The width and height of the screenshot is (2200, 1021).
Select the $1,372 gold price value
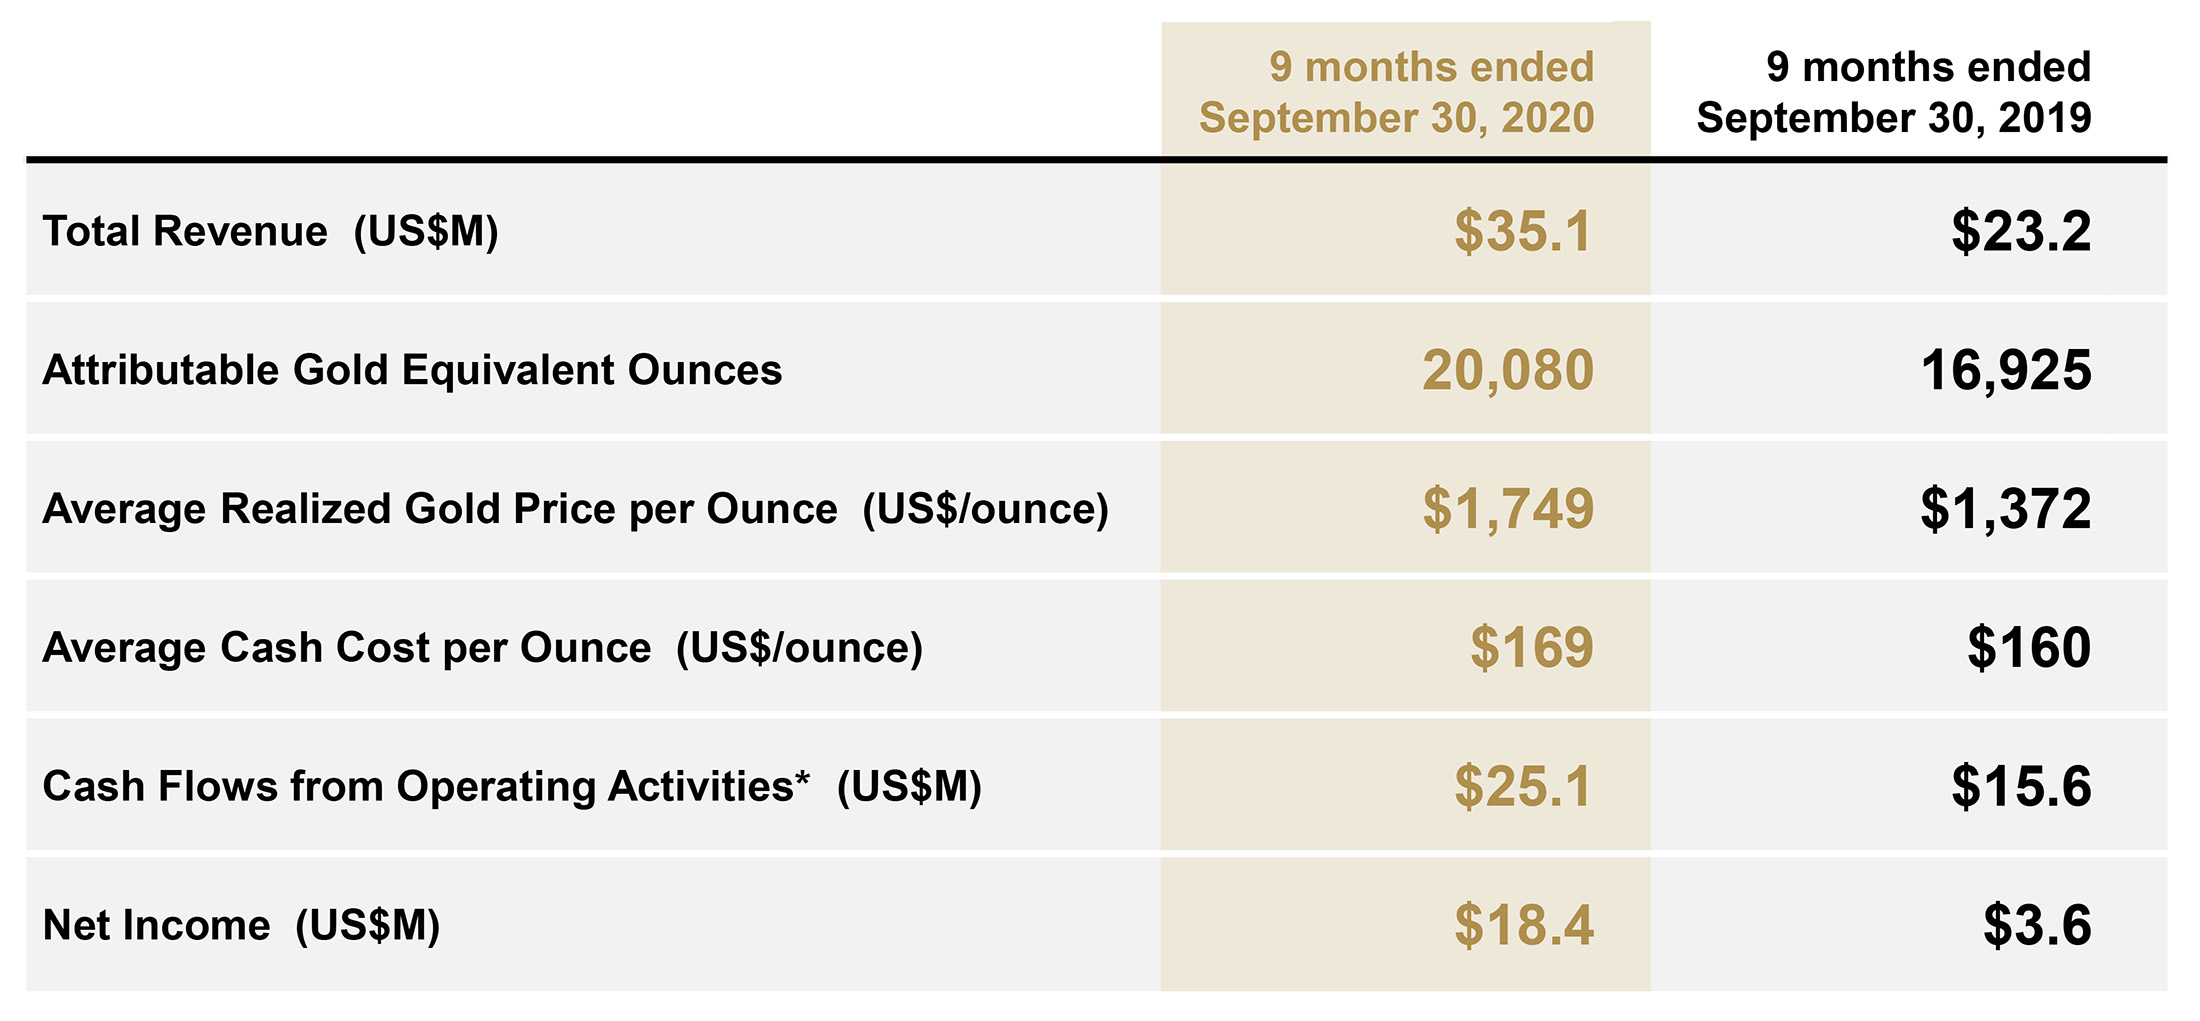(2006, 509)
